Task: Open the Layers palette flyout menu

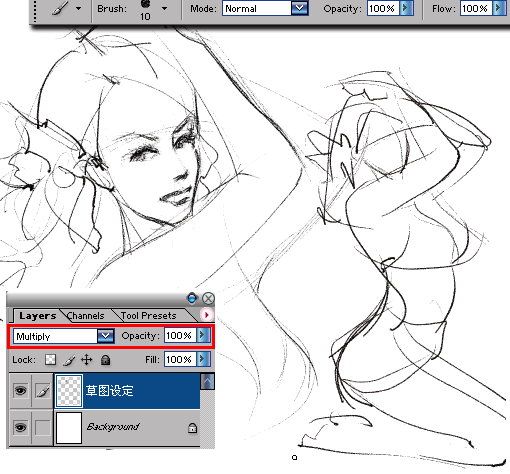Action: click(207, 315)
